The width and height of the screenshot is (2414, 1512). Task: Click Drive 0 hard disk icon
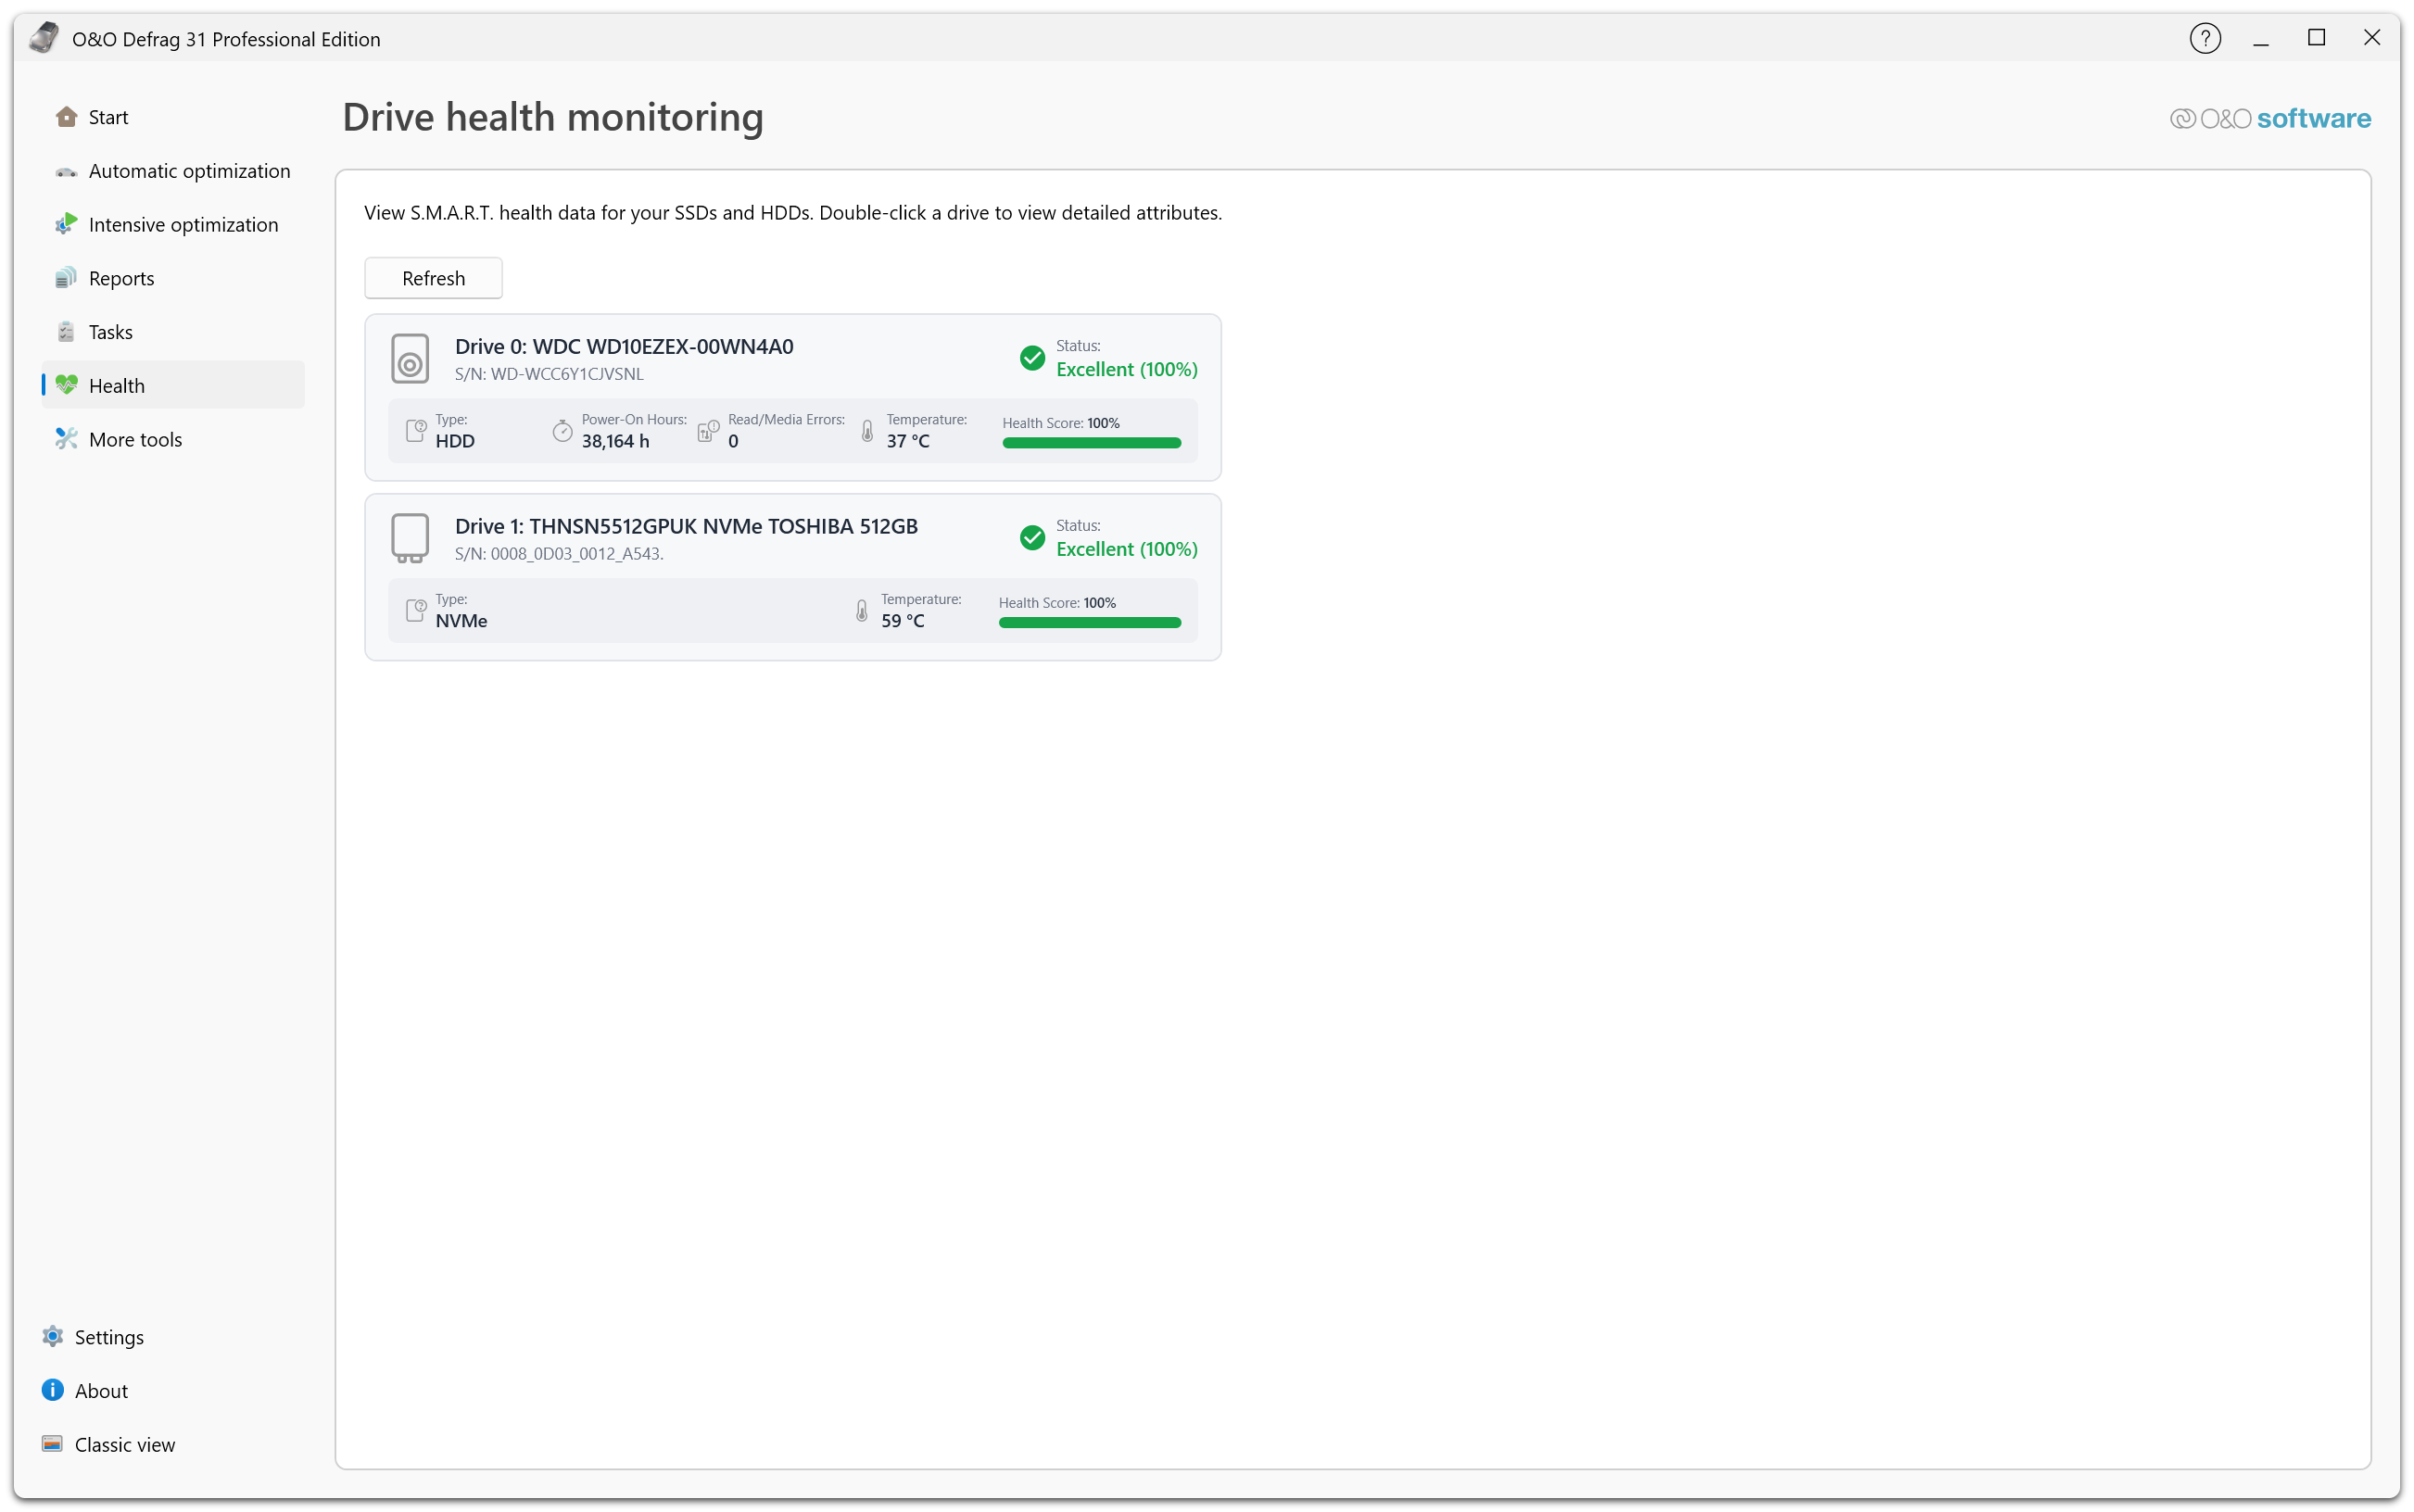click(410, 359)
